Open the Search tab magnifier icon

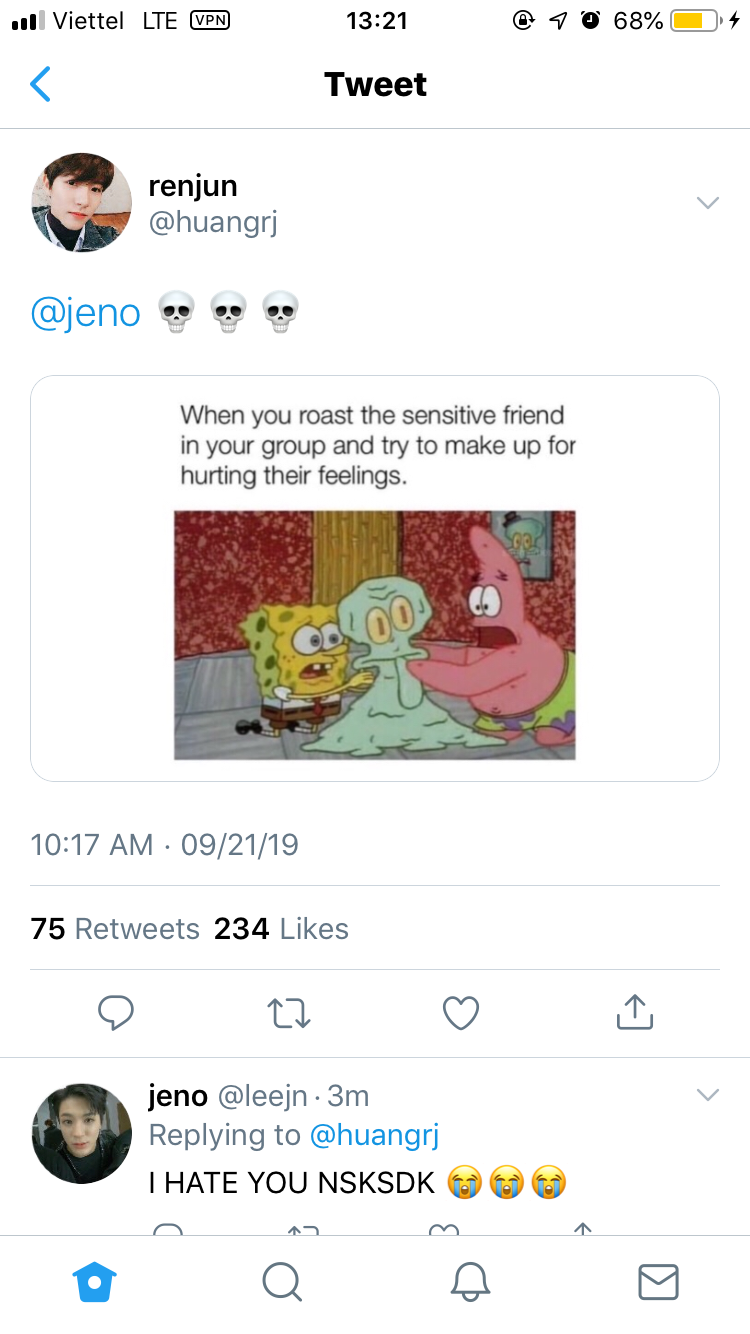(x=281, y=1281)
